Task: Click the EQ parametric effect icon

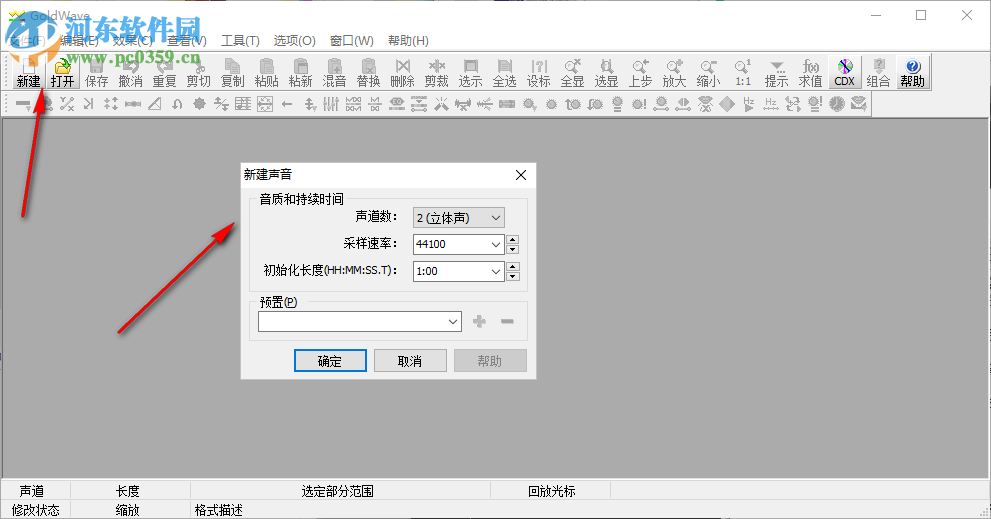Action: 397,104
